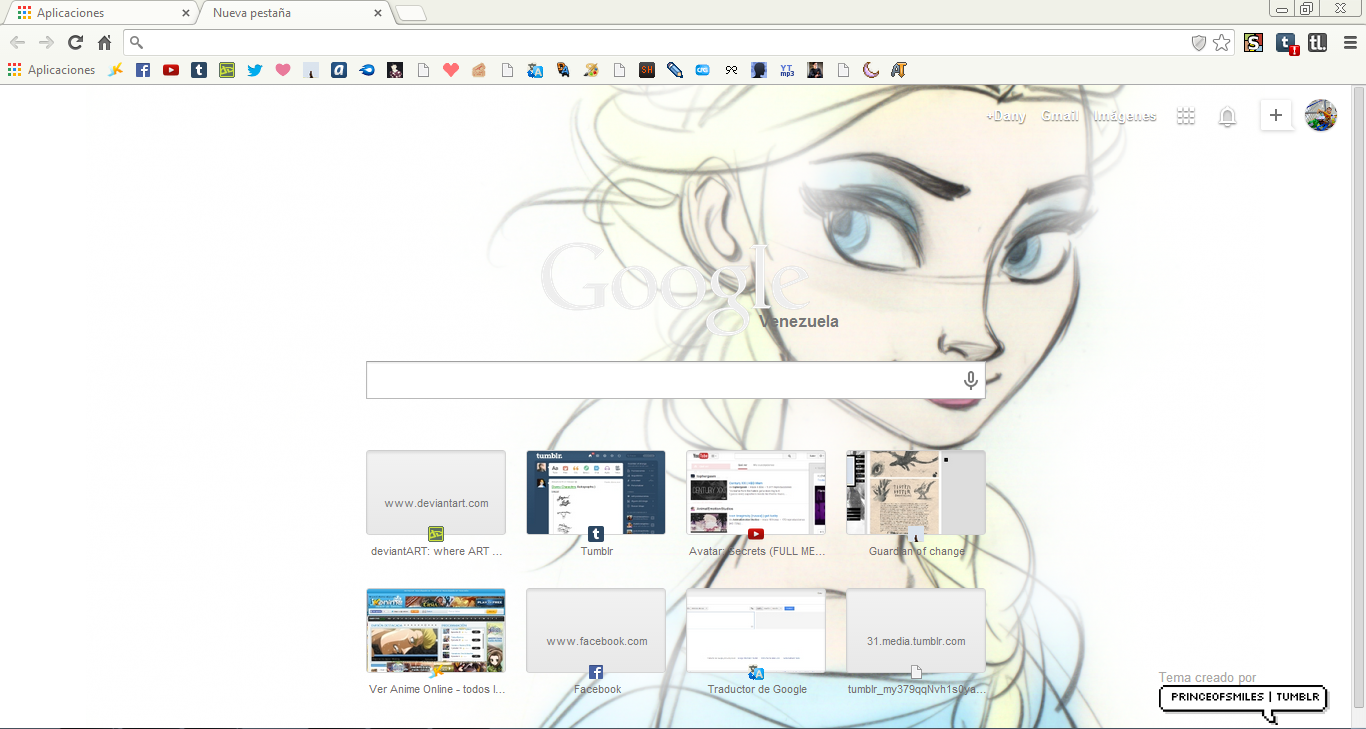Open the Tumblr extension with red alert badge

pos(1287,43)
